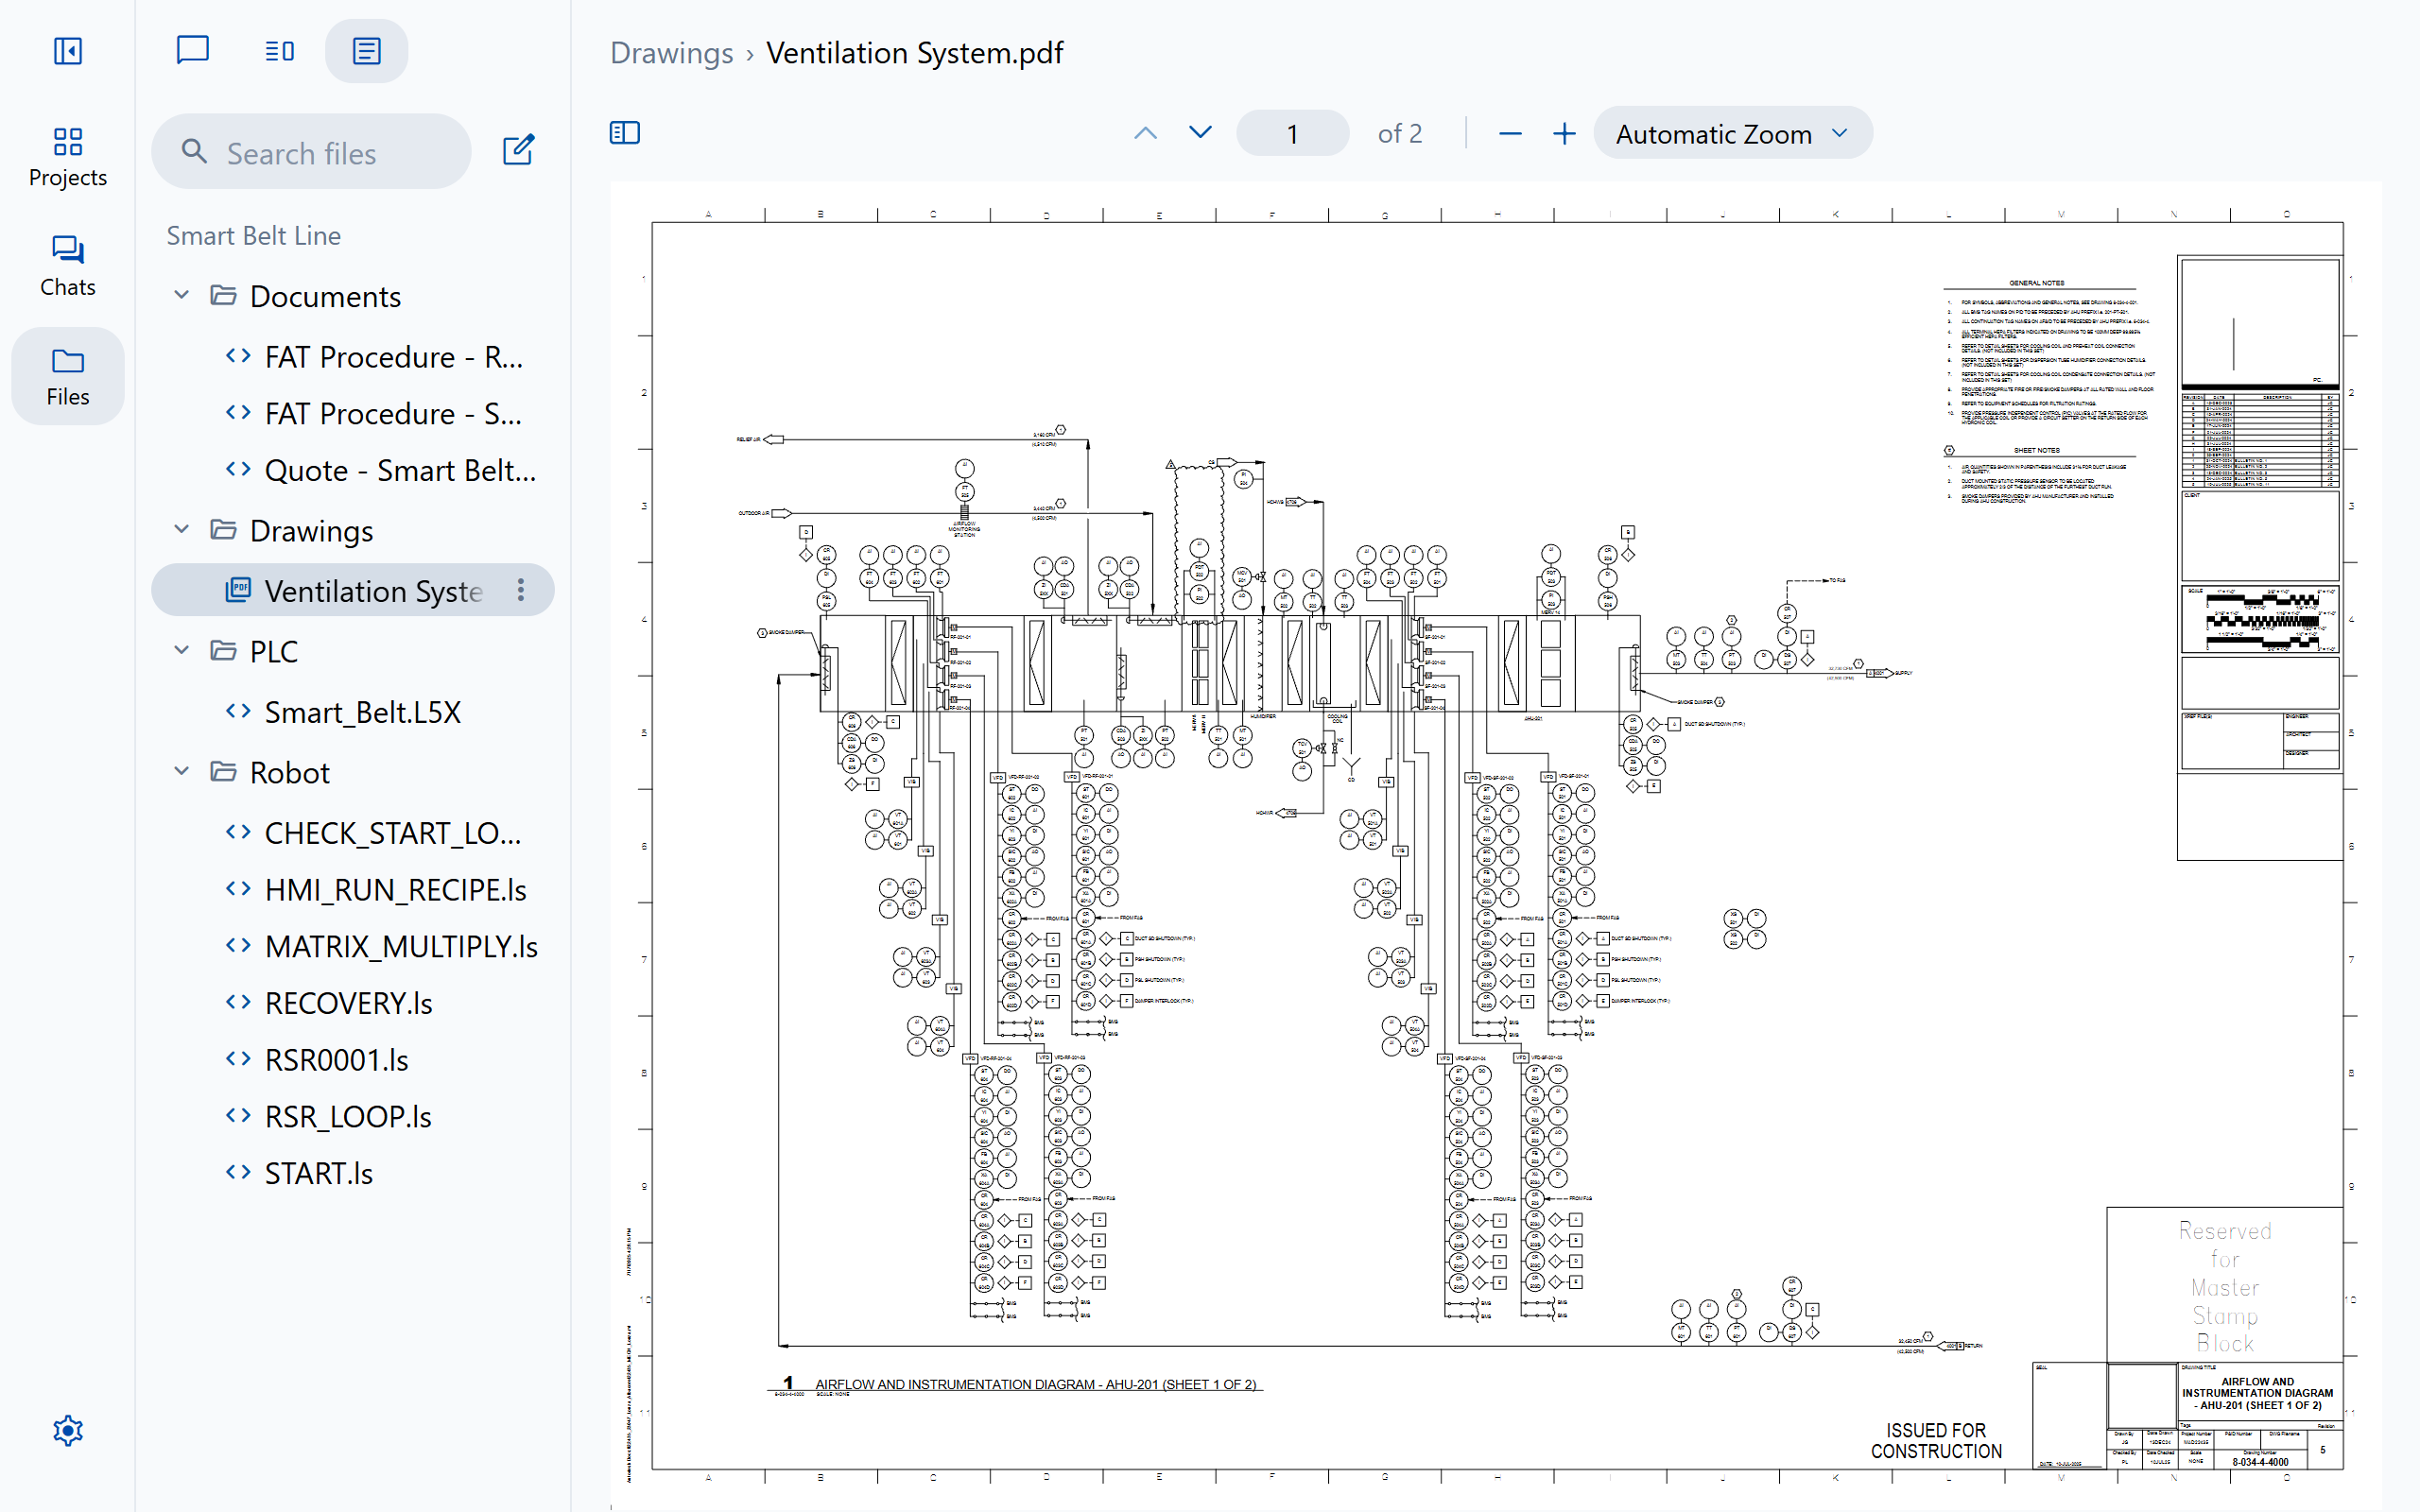Collapse the PLC folder
2420x1512 pixels.
(181, 651)
